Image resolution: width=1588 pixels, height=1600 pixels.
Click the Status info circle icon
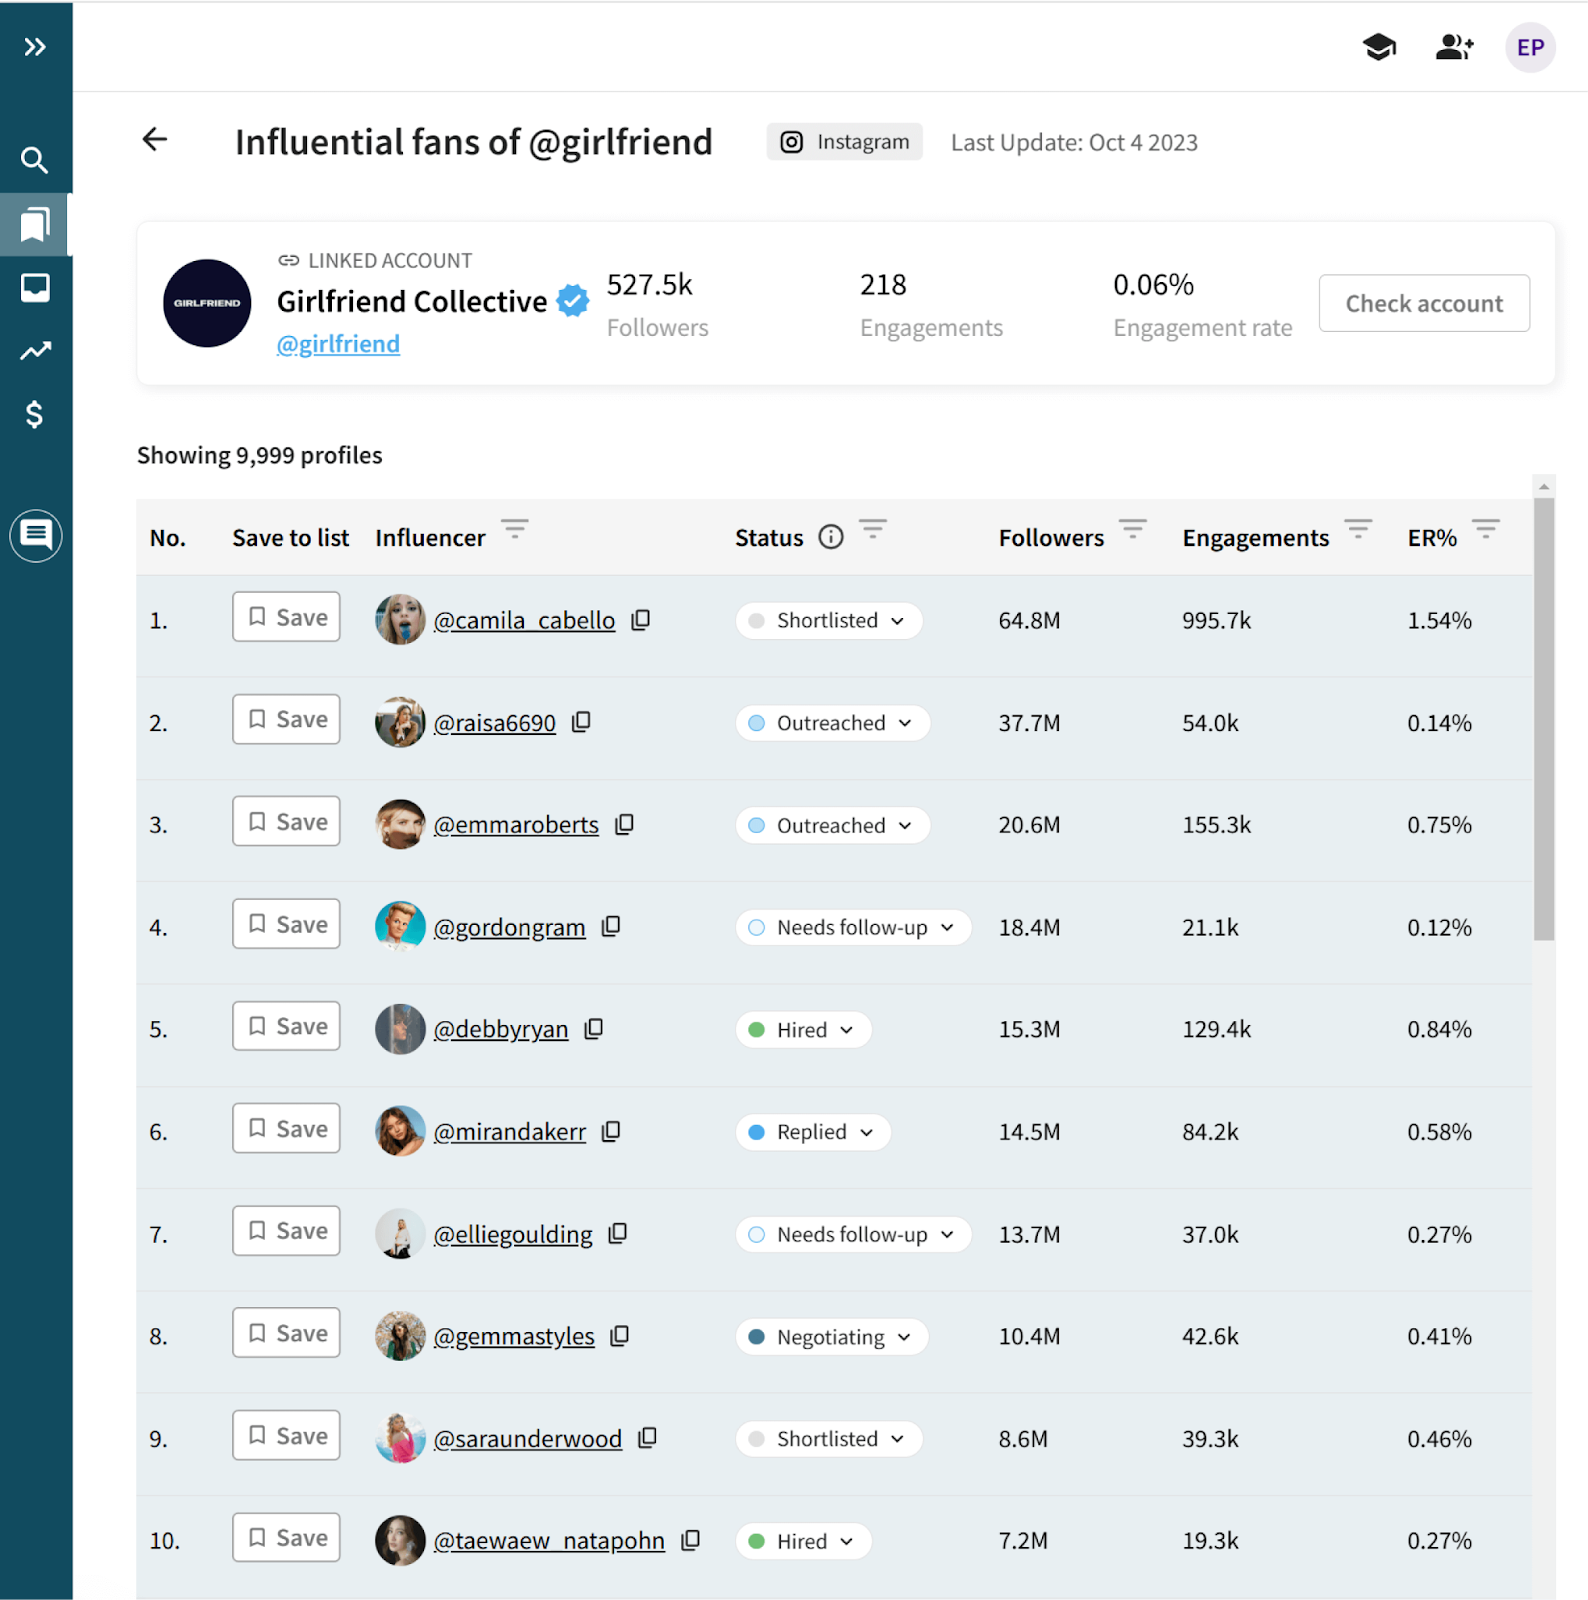point(831,537)
